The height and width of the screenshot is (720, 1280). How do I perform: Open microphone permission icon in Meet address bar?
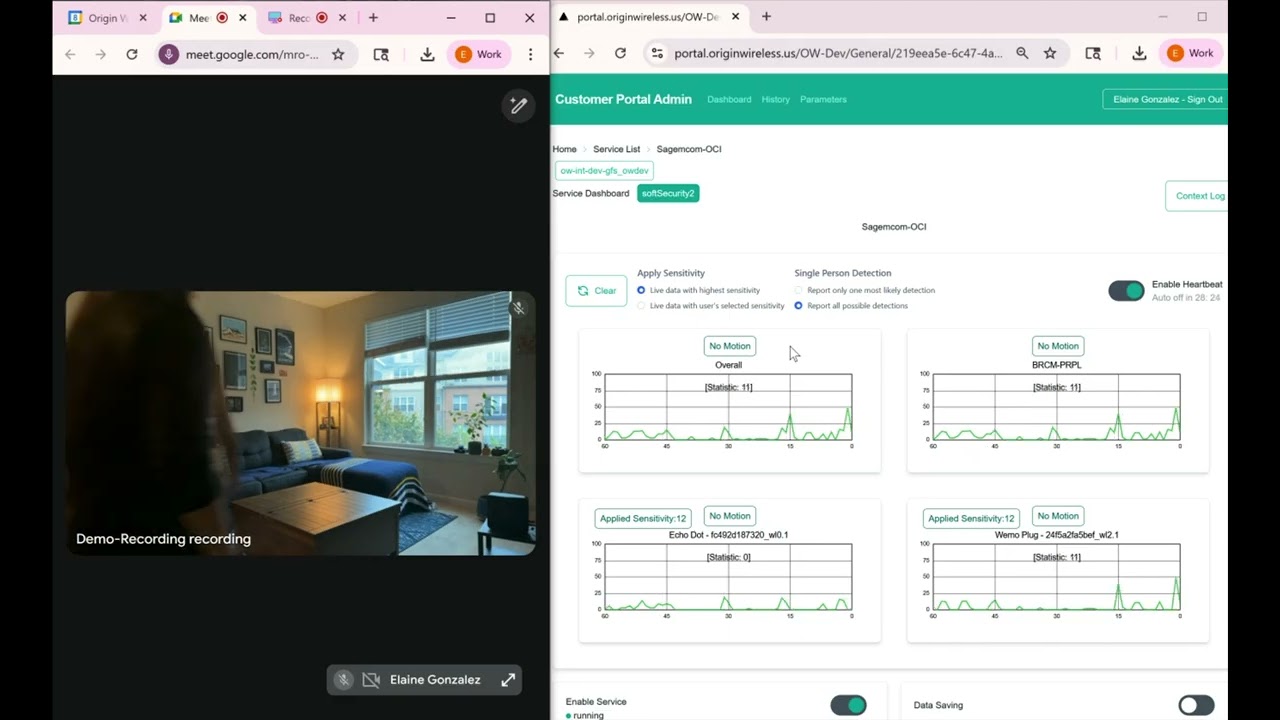(169, 54)
